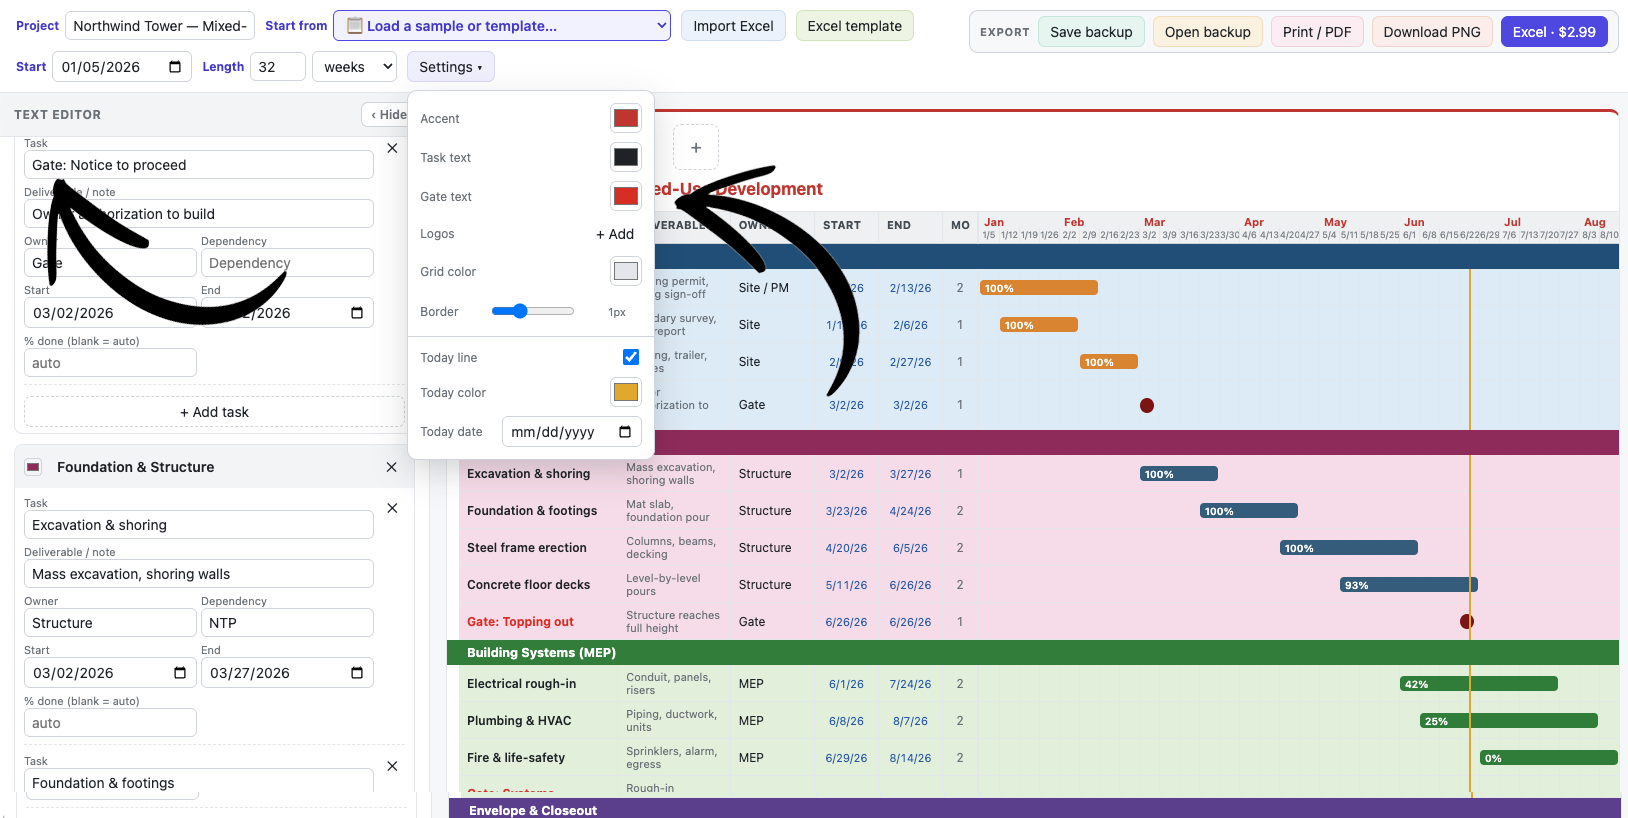The image size is (1628, 818).
Task: Open calendar for Today date field
Action: [x=625, y=432]
